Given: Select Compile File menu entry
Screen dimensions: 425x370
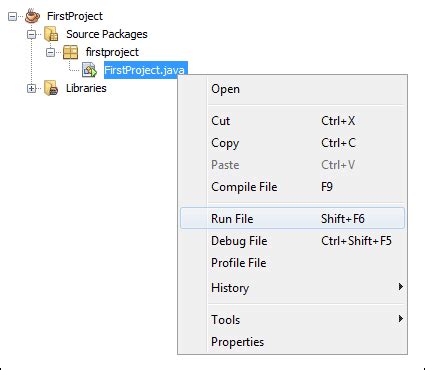Looking at the screenshot, I should (292, 187).
